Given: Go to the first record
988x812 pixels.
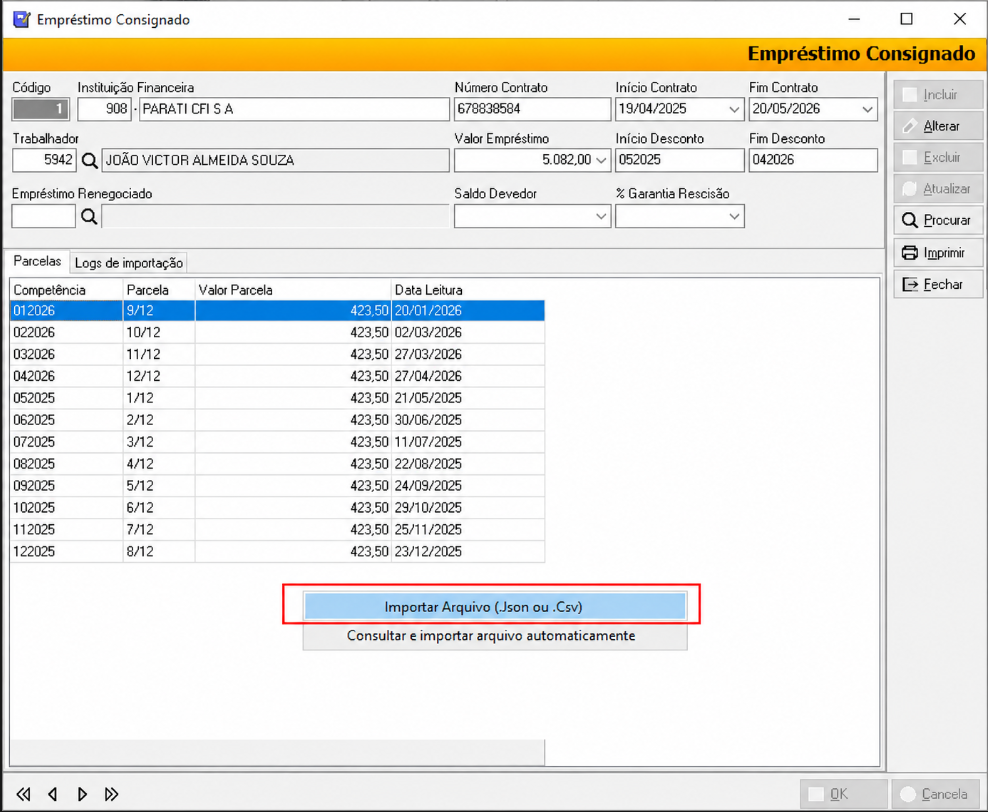Looking at the screenshot, I should click(23, 794).
